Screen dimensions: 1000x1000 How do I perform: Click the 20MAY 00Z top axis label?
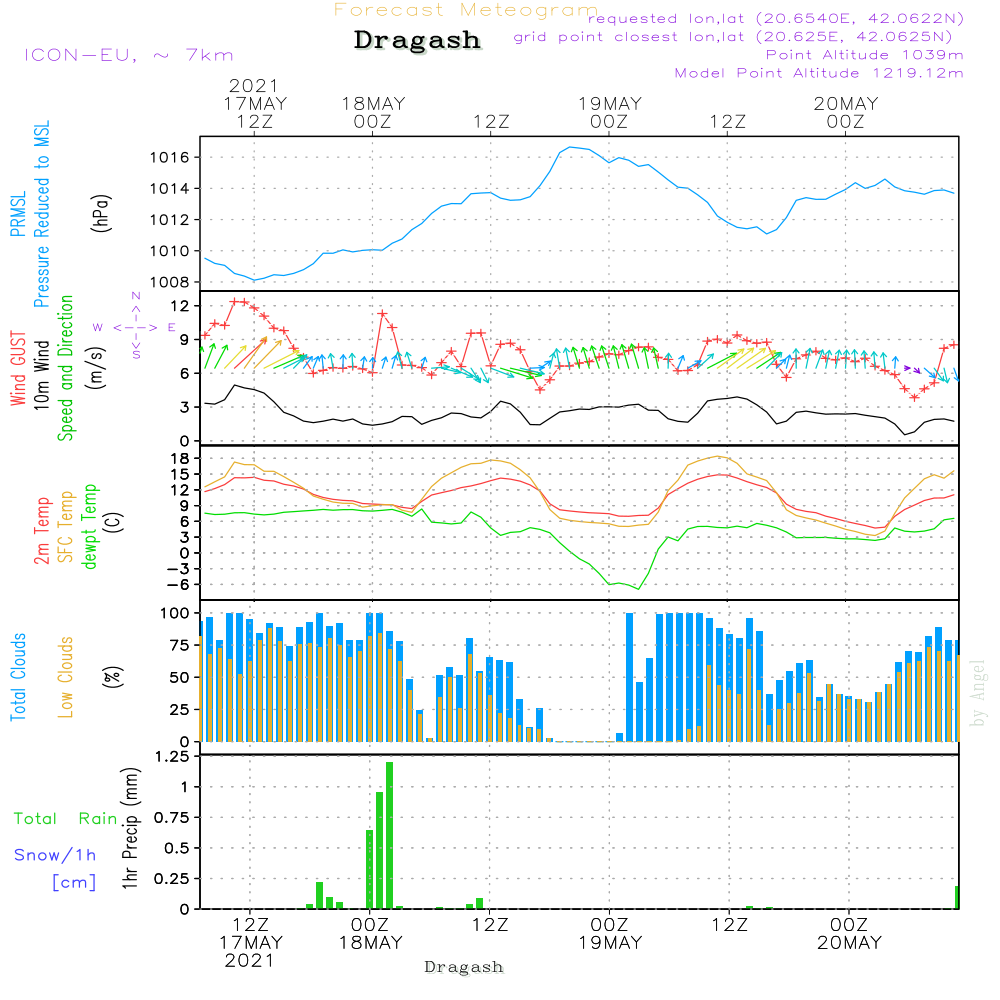(x=846, y=113)
